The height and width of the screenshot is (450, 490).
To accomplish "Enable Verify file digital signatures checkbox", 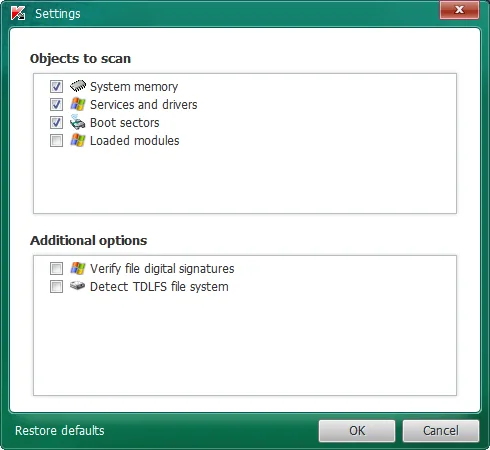I will click(56, 268).
